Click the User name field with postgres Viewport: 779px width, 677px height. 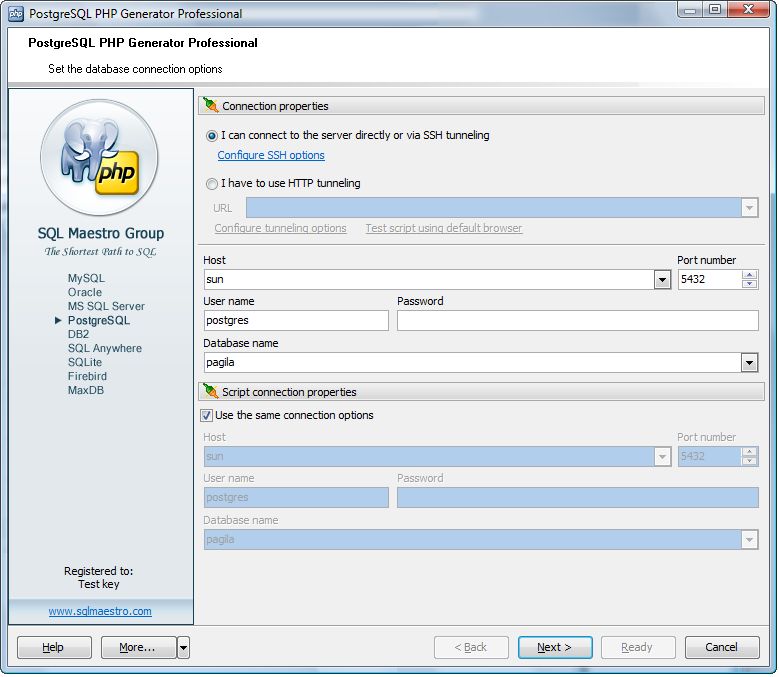(x=296, y=320)
